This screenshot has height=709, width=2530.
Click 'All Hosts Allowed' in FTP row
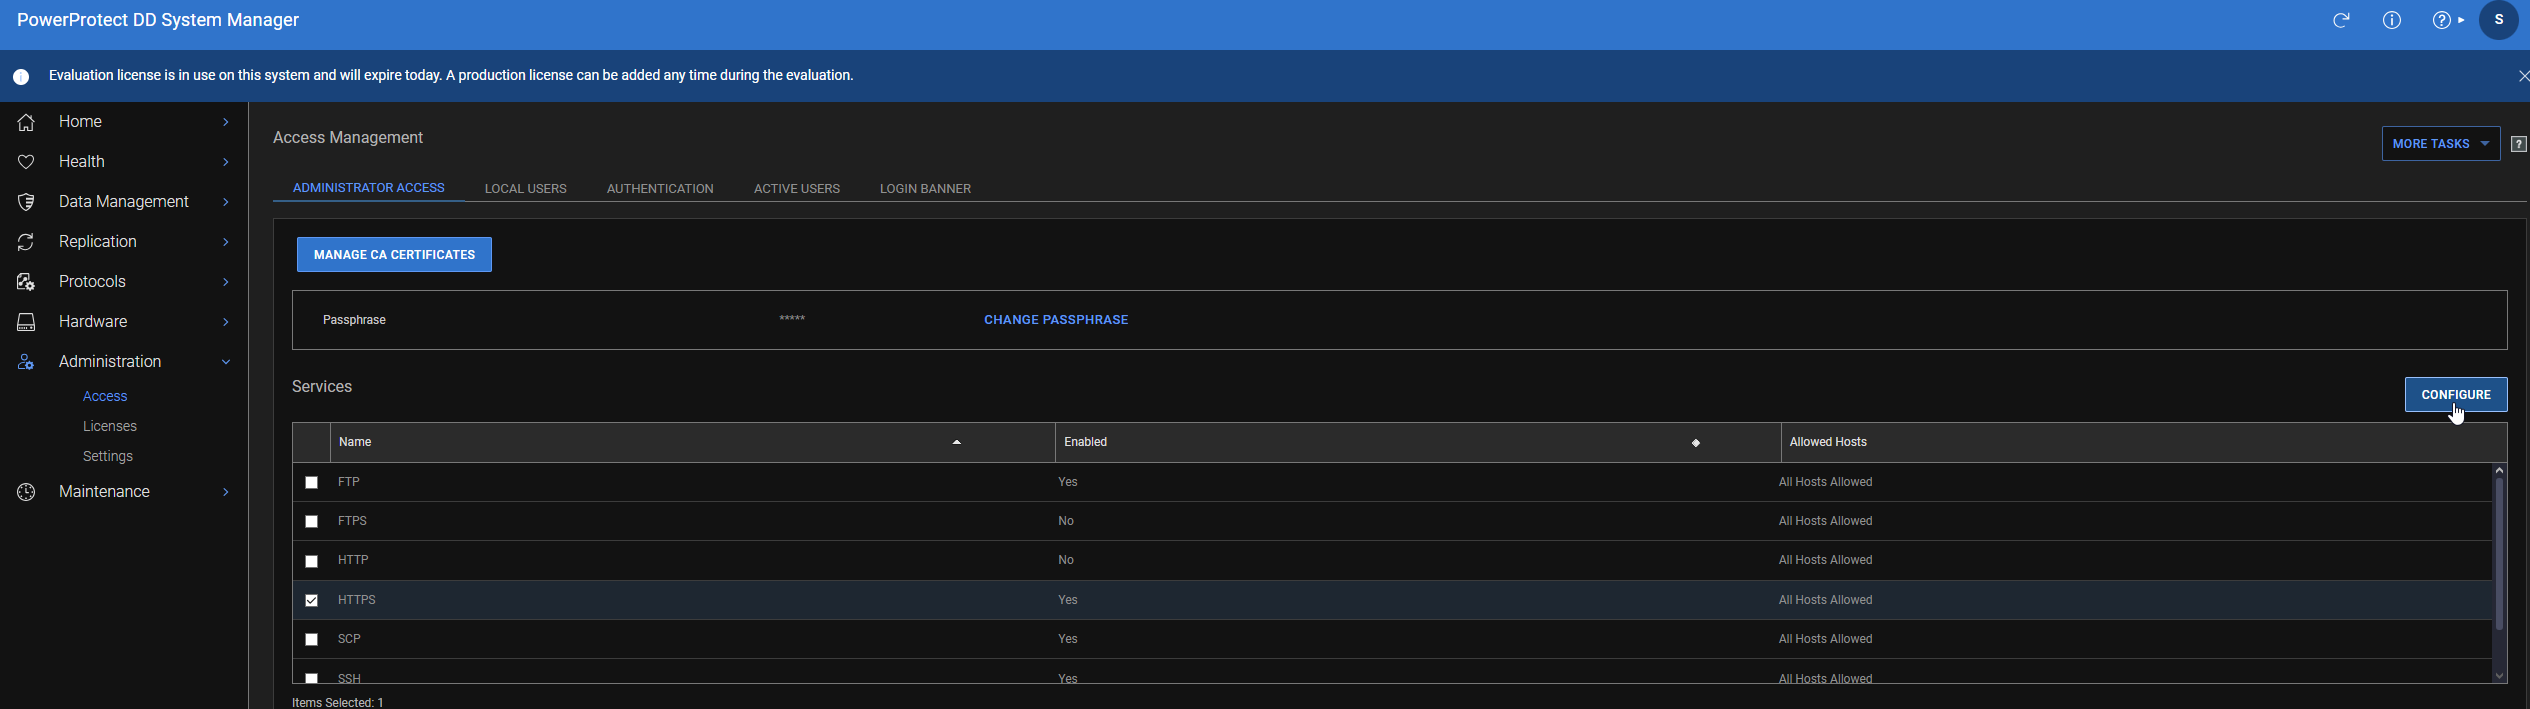pyautogui.click(x=1825, y=482)
